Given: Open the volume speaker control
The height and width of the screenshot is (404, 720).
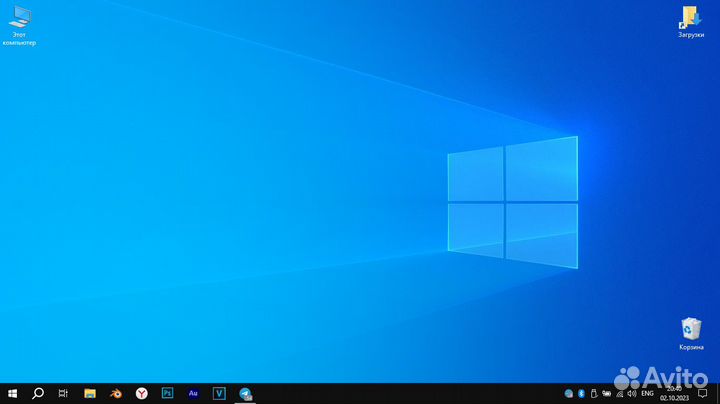Looking at the screenshot, I should coord(631,394).
